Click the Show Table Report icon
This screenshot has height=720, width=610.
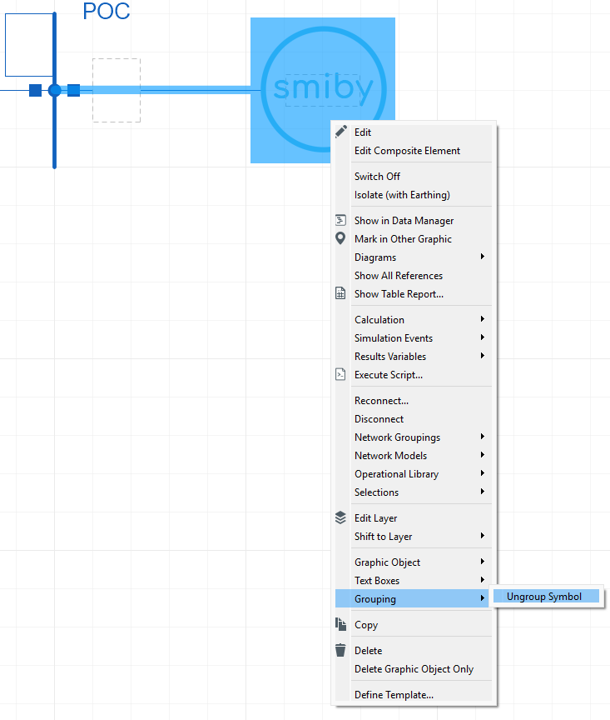341,294
